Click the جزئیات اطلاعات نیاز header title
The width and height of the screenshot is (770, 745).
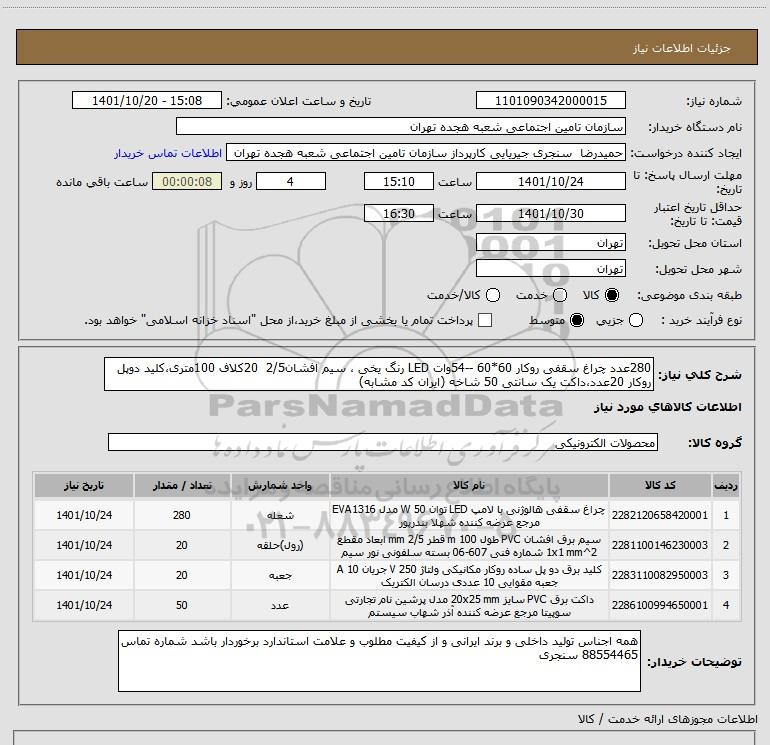pyautogui.click(x=682, y=48)
